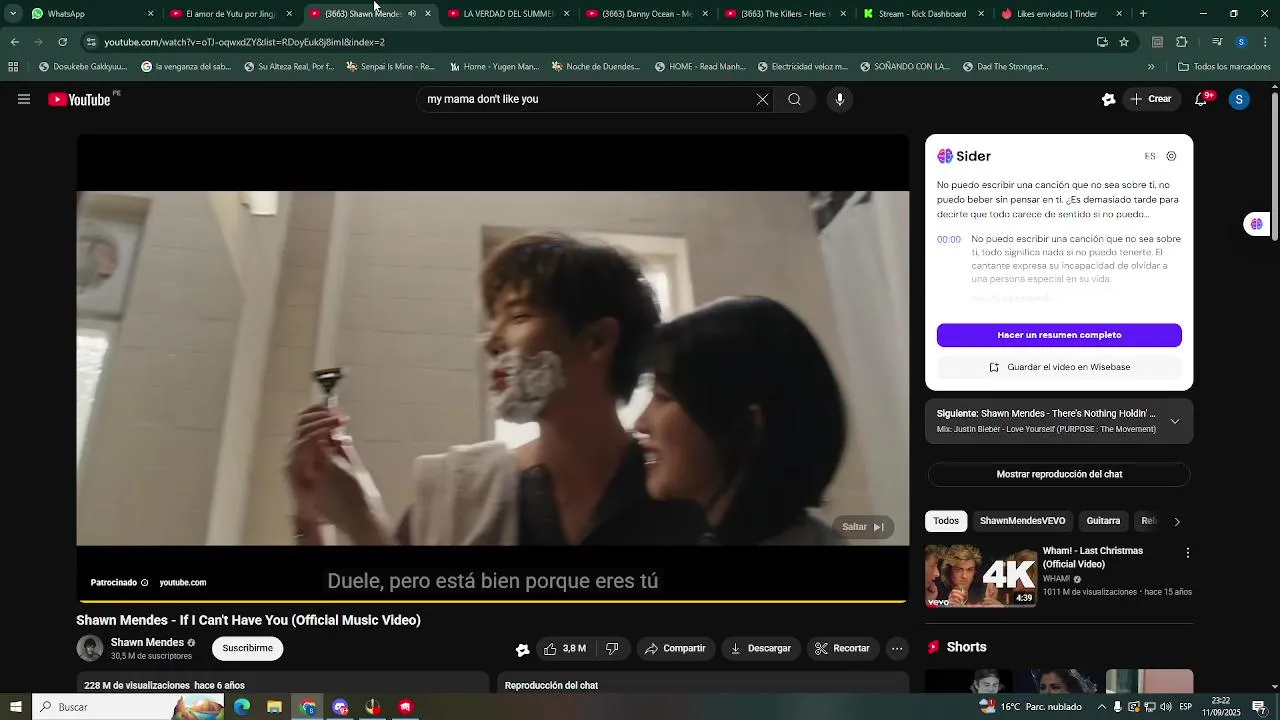
Task: Bookmark this page with the star
Action: tap(1124, 42)
